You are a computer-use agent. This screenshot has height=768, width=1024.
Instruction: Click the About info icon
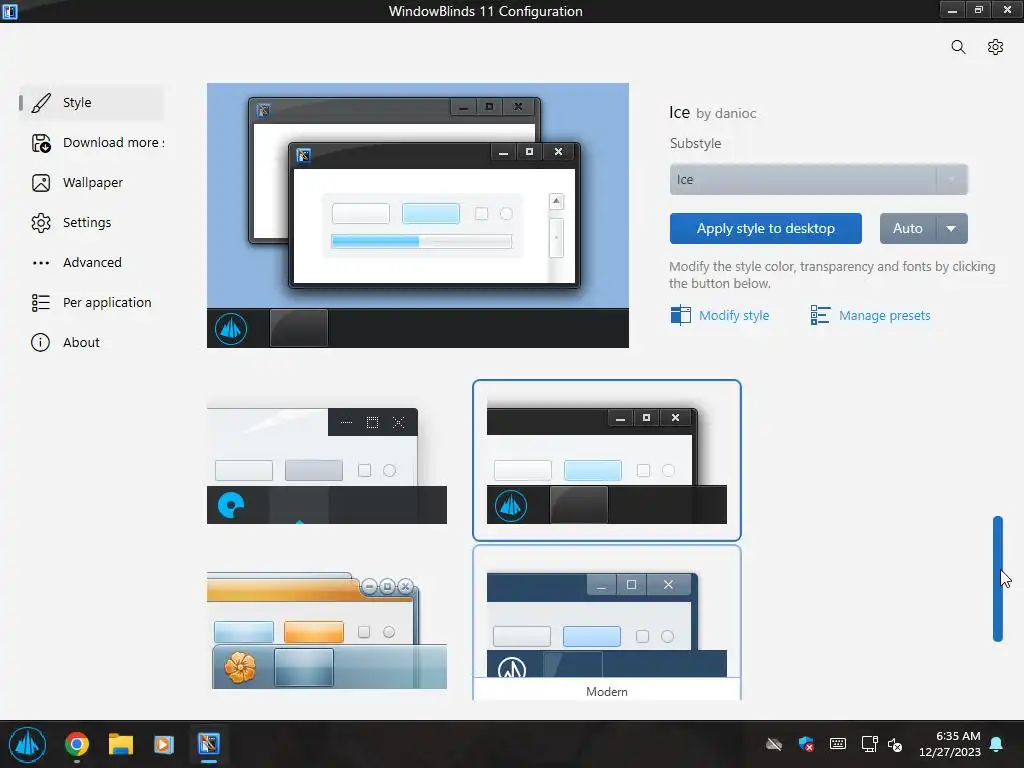coord(40,342)
